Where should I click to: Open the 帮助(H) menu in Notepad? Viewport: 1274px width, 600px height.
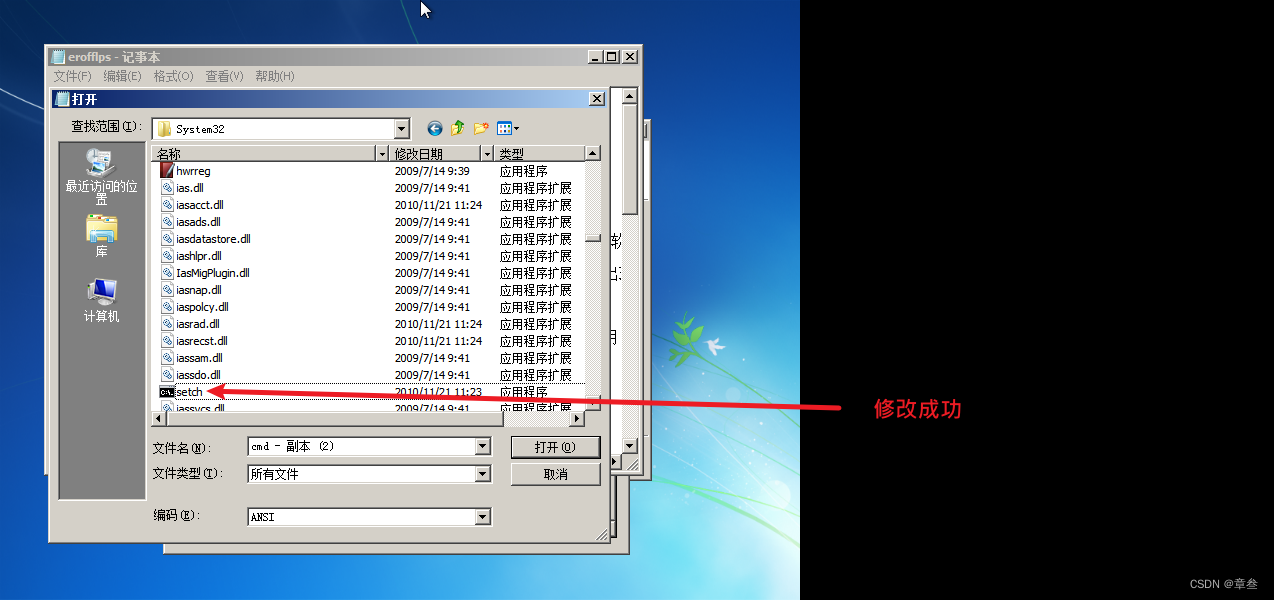275,76
